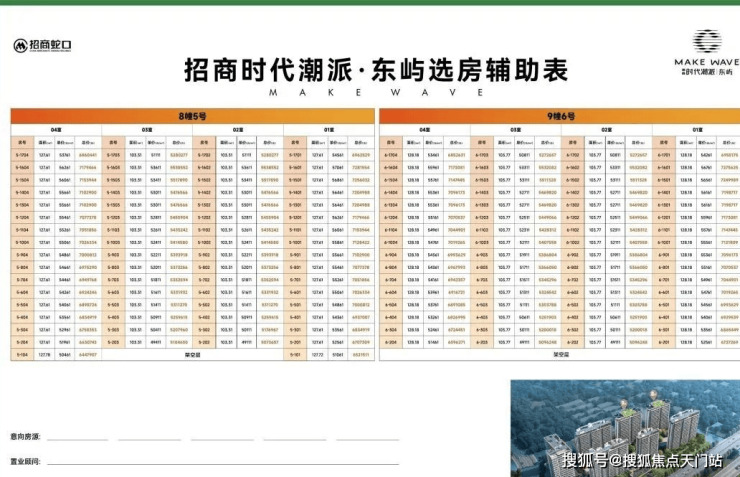Select room cell 5-1704
The width and height of the screenshot is (740, 477).
pos(22,155)
